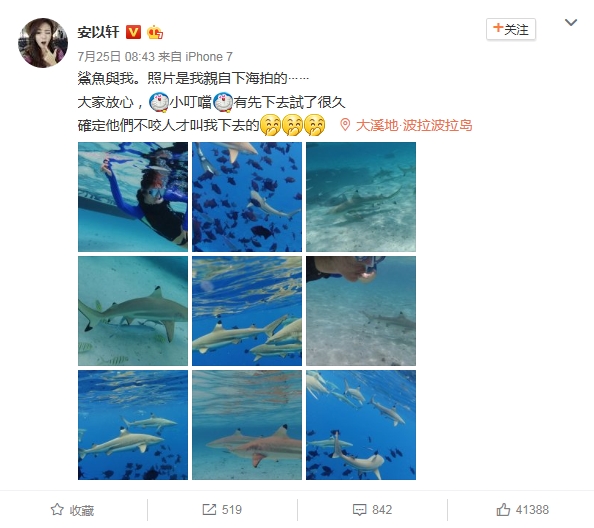Open comments via the speech bubble icon

click(x=359, y=510)
